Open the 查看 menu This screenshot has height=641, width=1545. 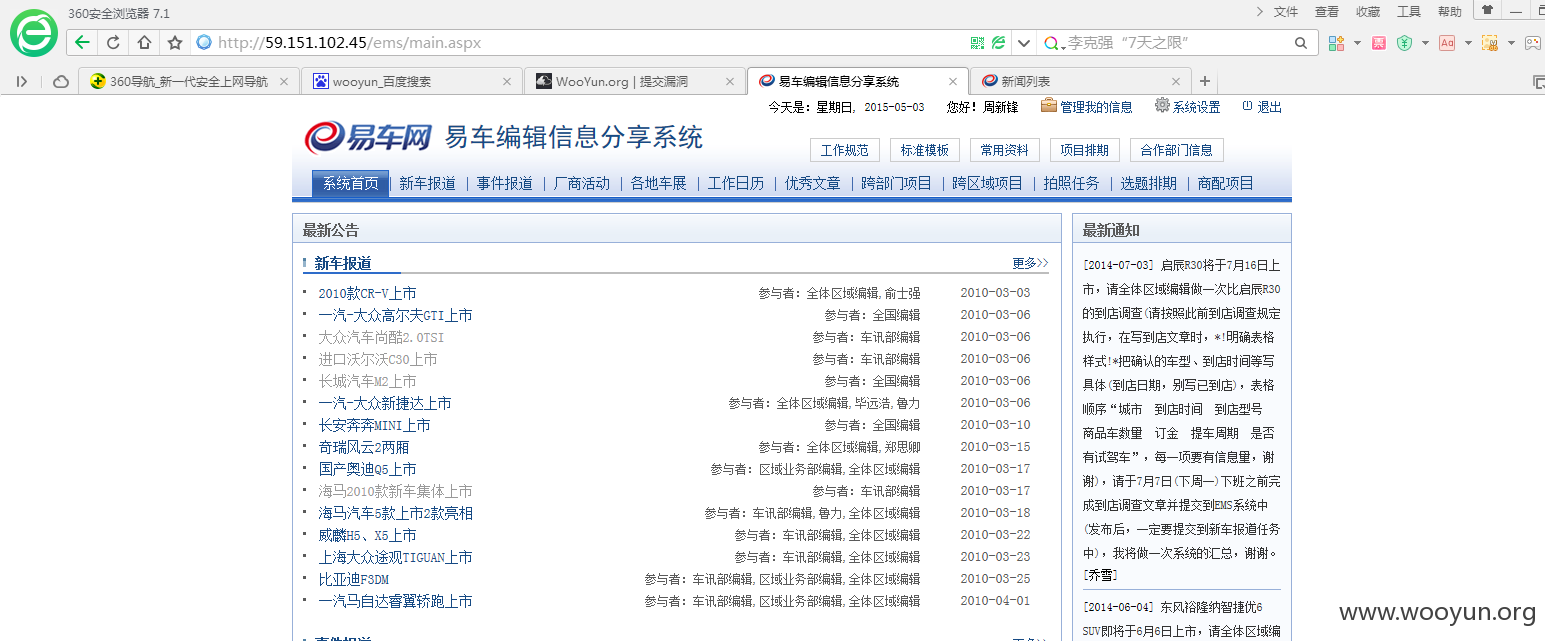pos(1326,11)
